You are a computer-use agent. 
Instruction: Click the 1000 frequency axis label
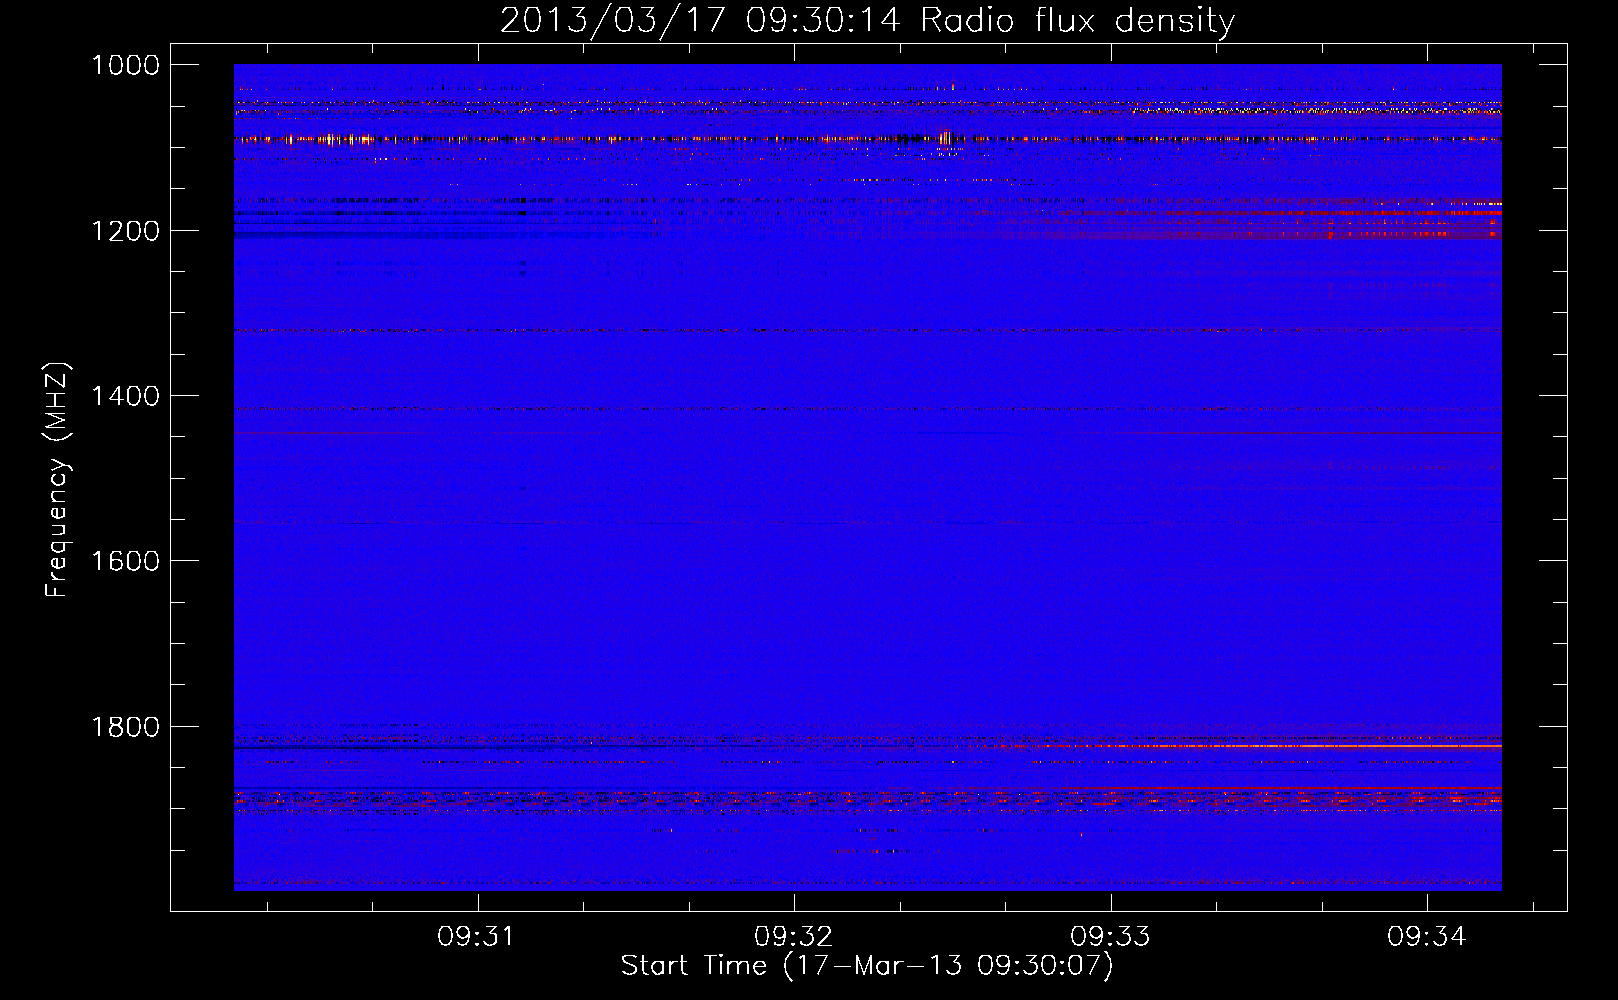tap(125, 65)
